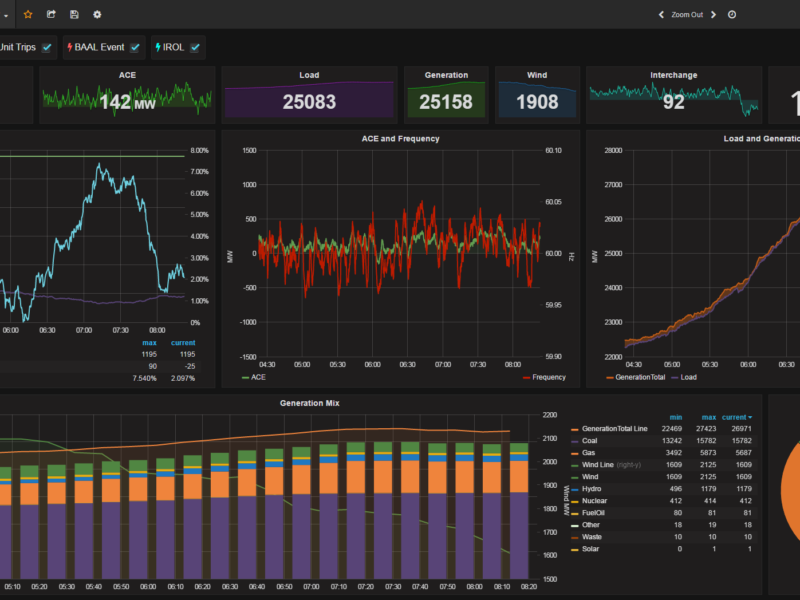Screen dimensions: 800x600
Task: Select Nuclear legend entry
Action: click(594, 501)
